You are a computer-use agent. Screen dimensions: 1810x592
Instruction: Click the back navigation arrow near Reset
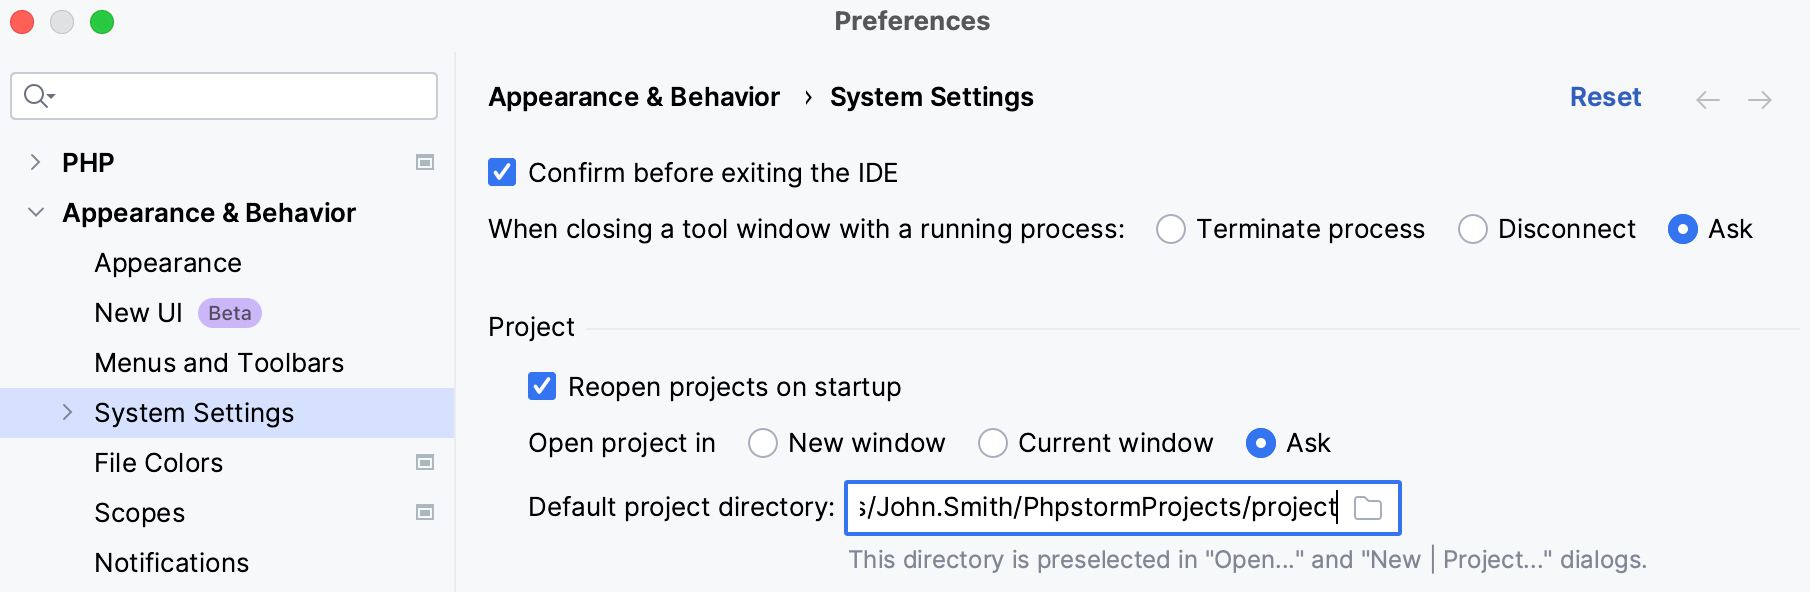(x=1709, y=99)
